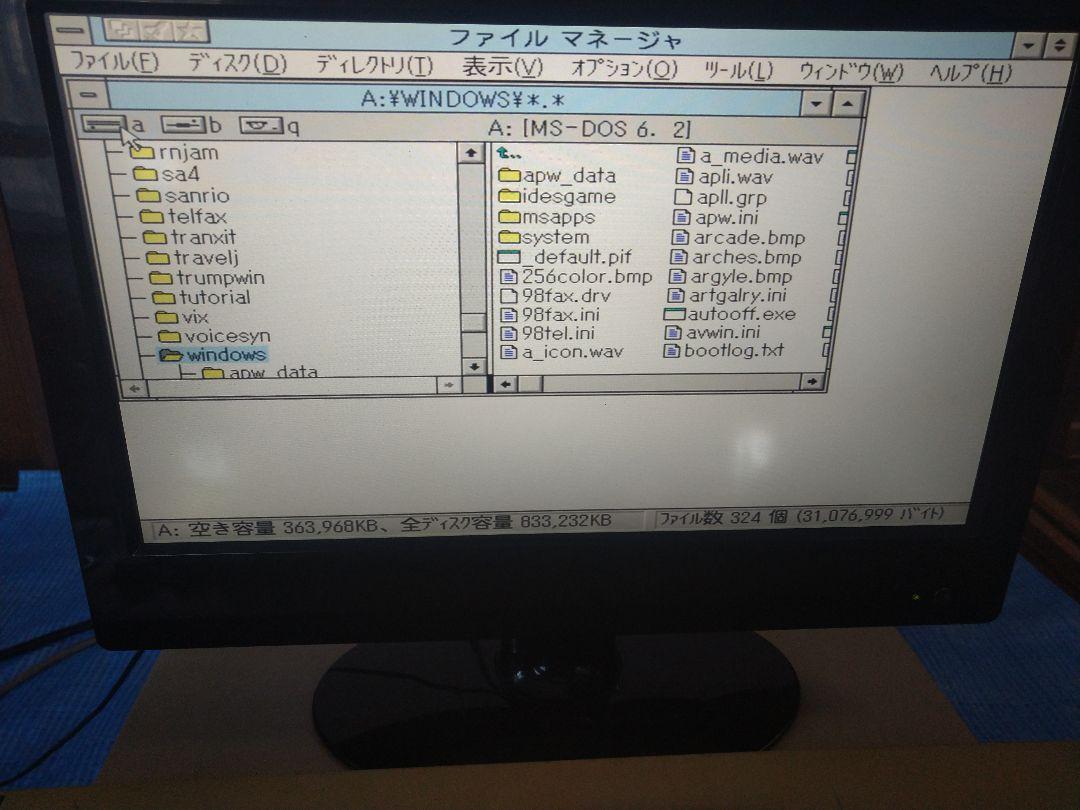Click the file list horizontal scroll thumb
This screenshot has width=1080, height=810.
click(530, 384)
